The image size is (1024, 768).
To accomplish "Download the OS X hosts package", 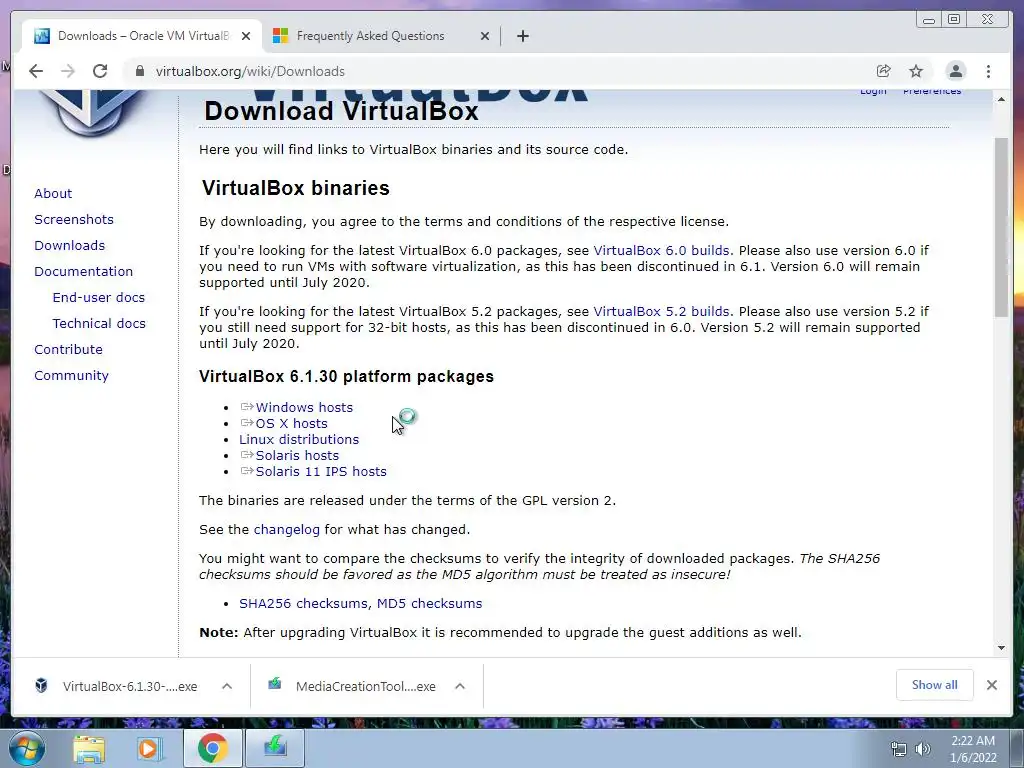I will (291, 423).
